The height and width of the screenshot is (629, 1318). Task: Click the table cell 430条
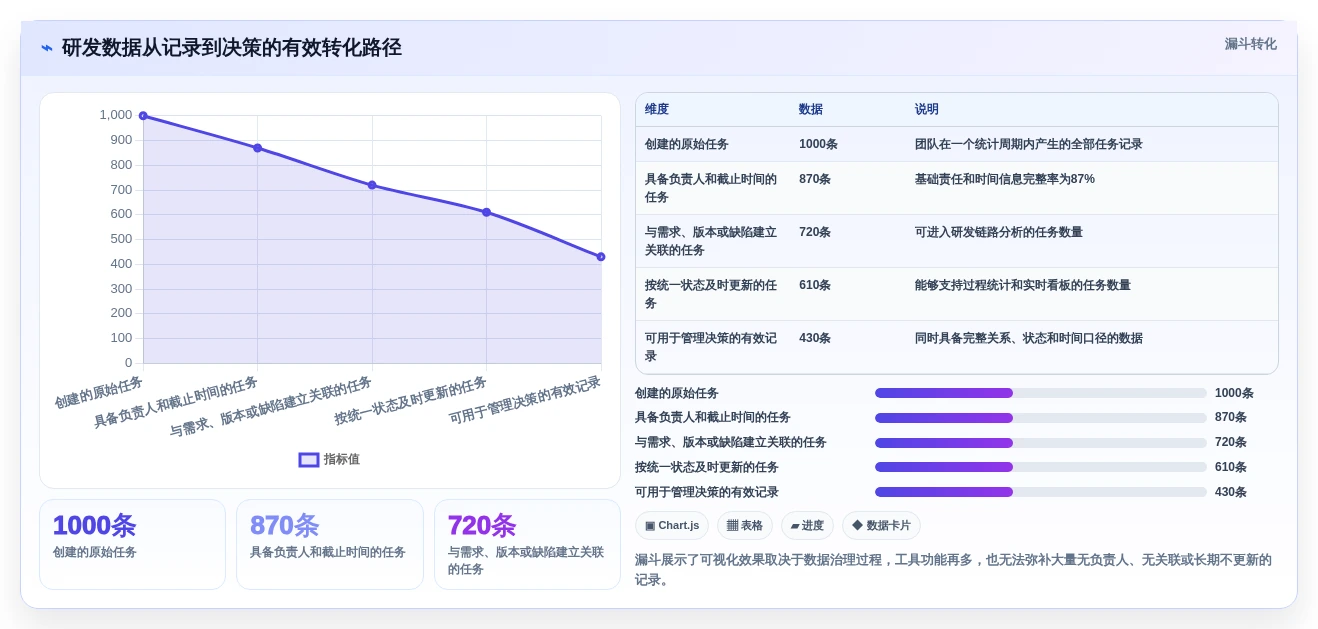click(815, 338)
